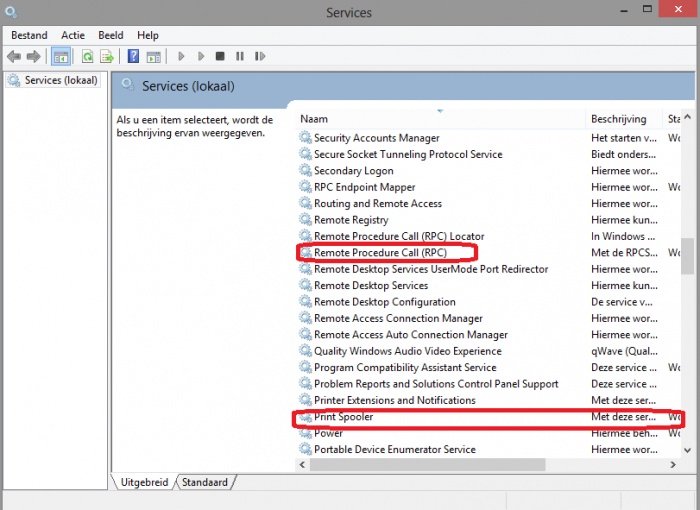Click the Export list toolbar icon

[107, 57]
